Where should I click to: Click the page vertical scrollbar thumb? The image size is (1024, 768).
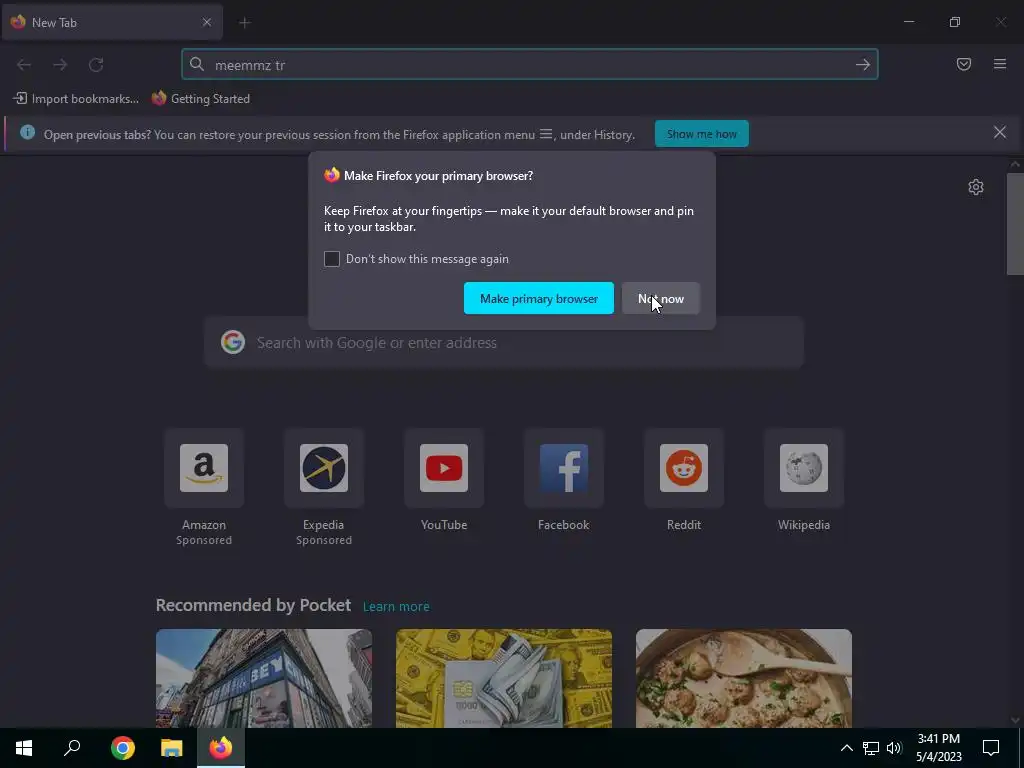click(x=1015, y=224)
